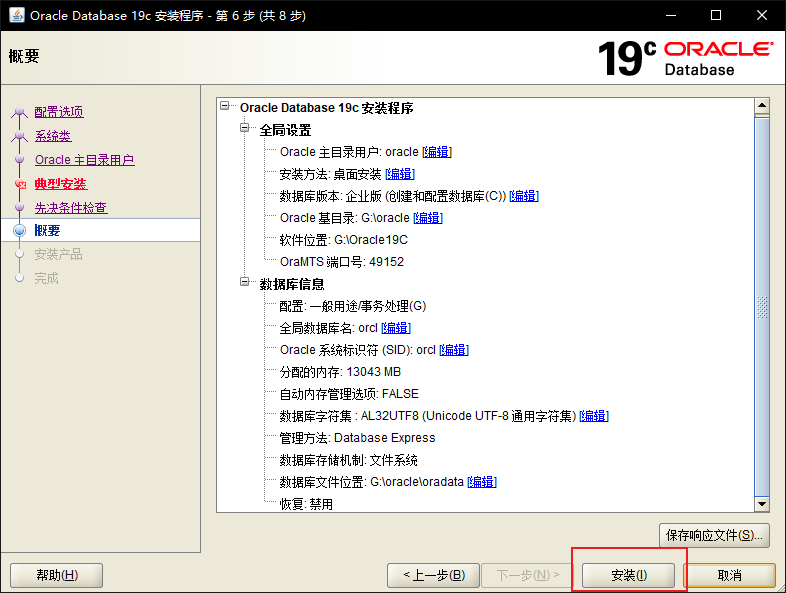Edit the 安装方法 桌面安装 setting
The height and width of the screenshot is (593, 786).
point(400,174)
